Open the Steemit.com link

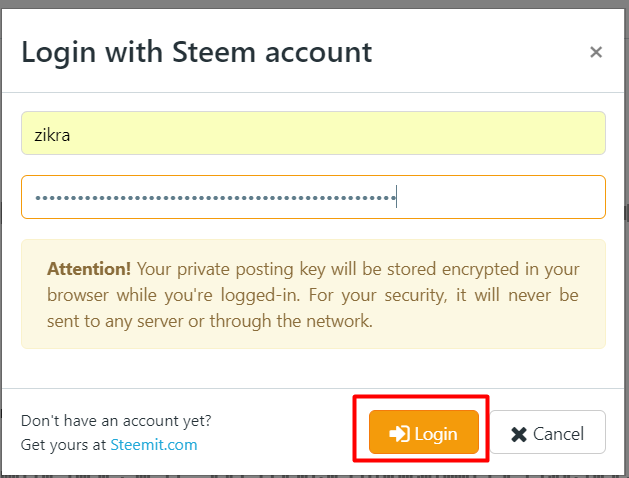point(154,445)
